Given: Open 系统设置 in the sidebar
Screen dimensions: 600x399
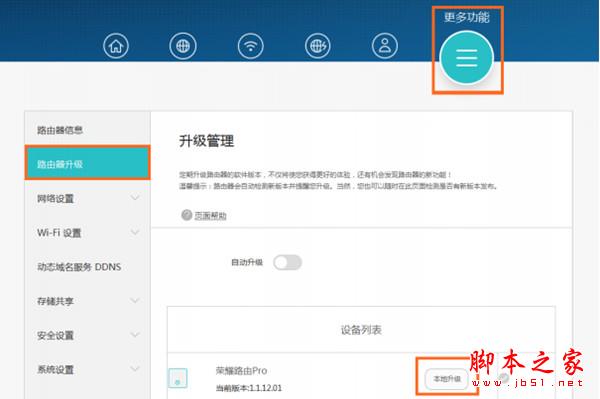Looking at the screenshot, I should click(x=88, y=370).
